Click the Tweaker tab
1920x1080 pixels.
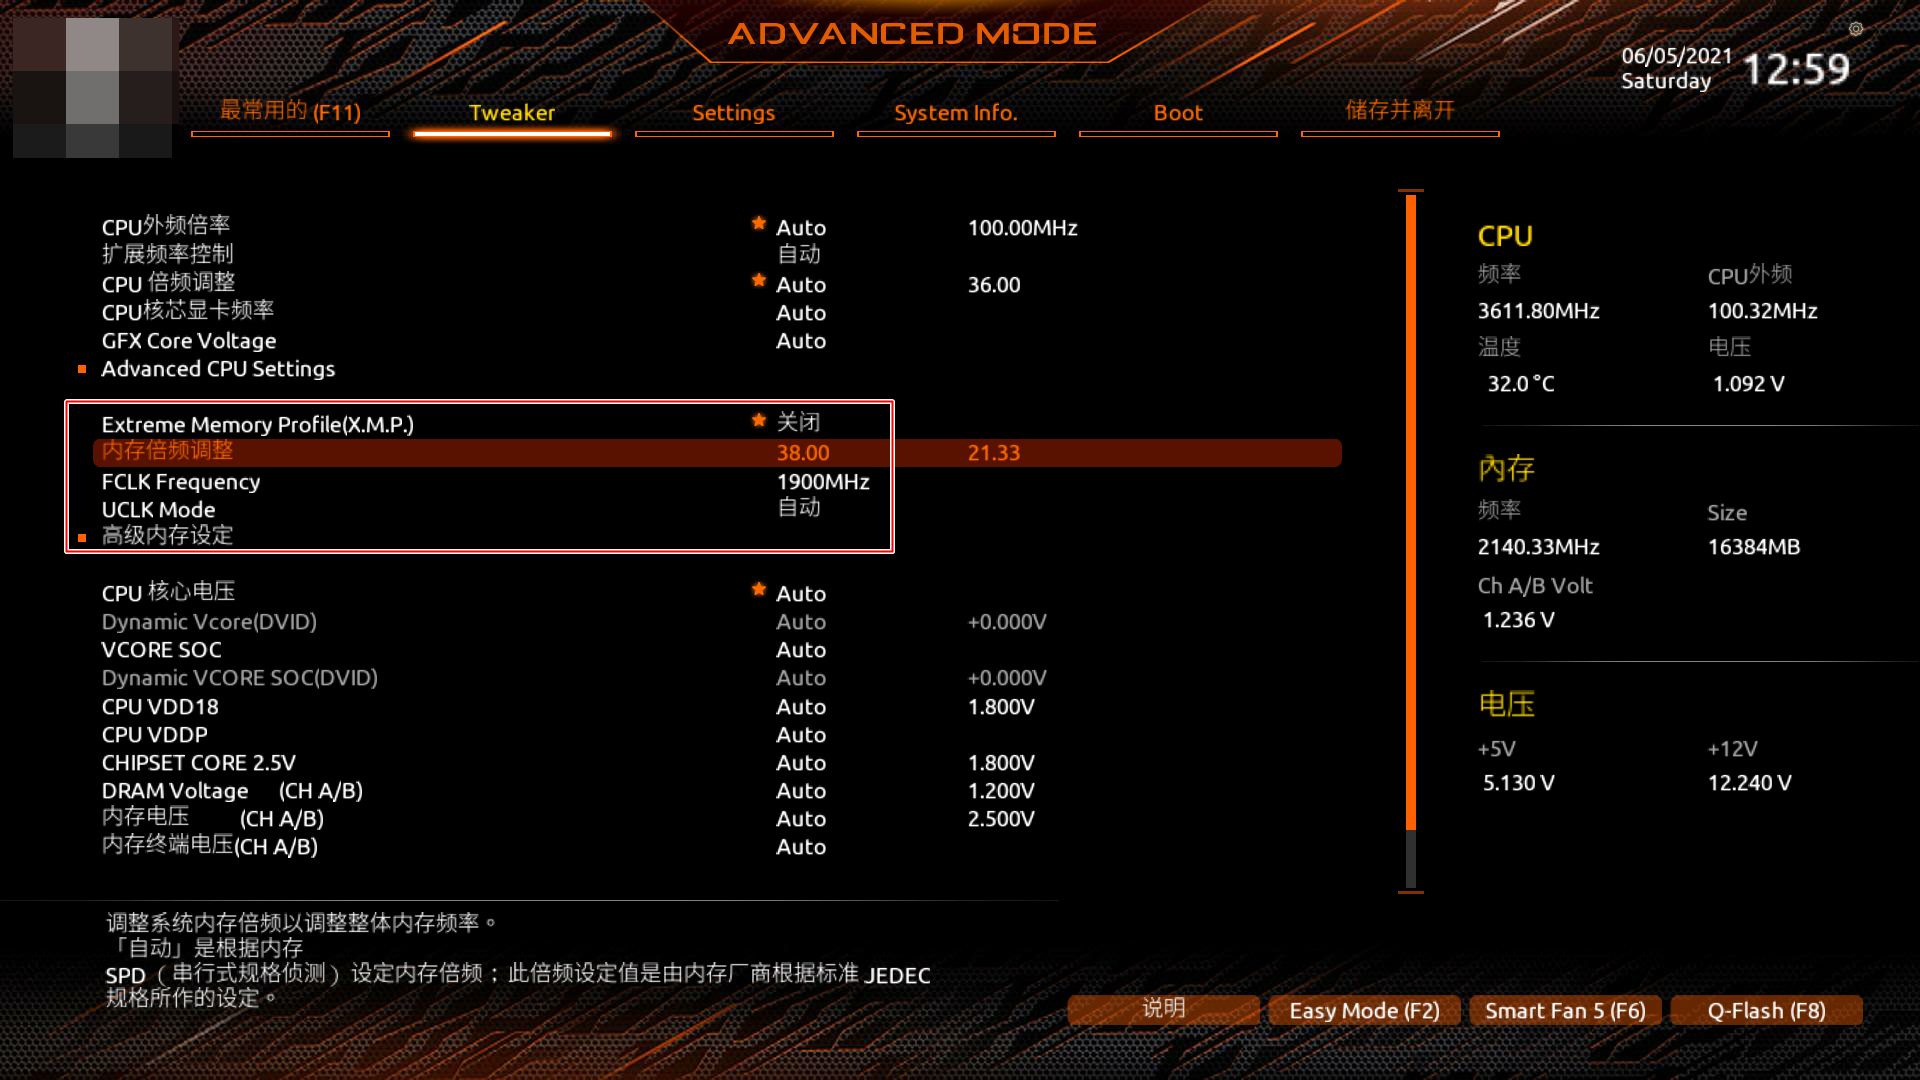click(512, 112)
